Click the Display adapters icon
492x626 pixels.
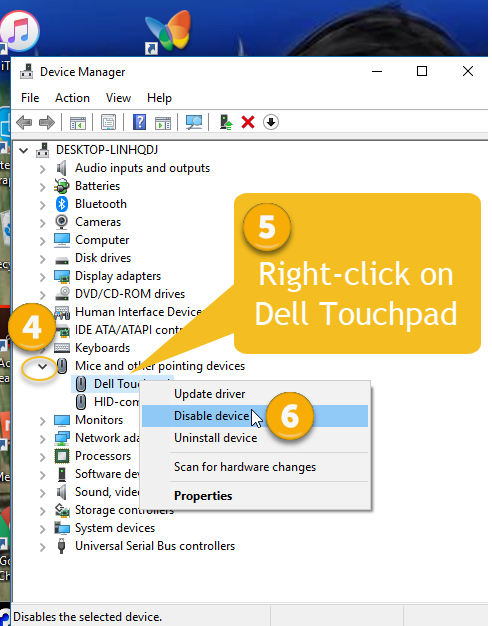(x=62, y=276)
